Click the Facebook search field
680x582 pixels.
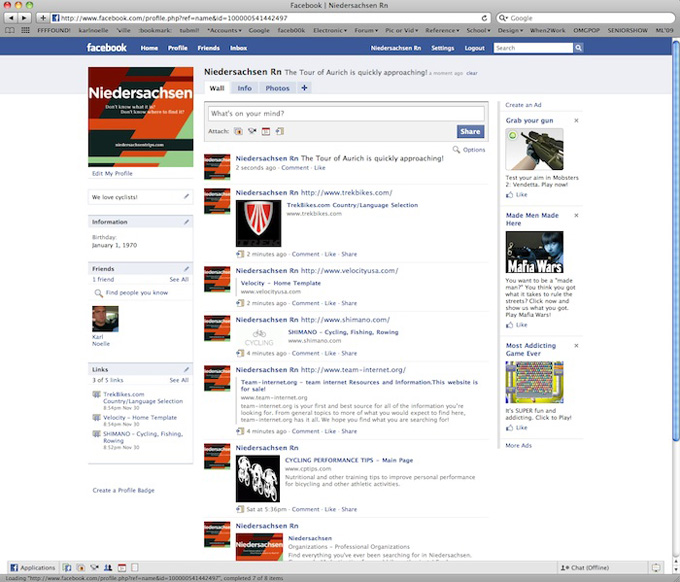[x=533, y=48]
